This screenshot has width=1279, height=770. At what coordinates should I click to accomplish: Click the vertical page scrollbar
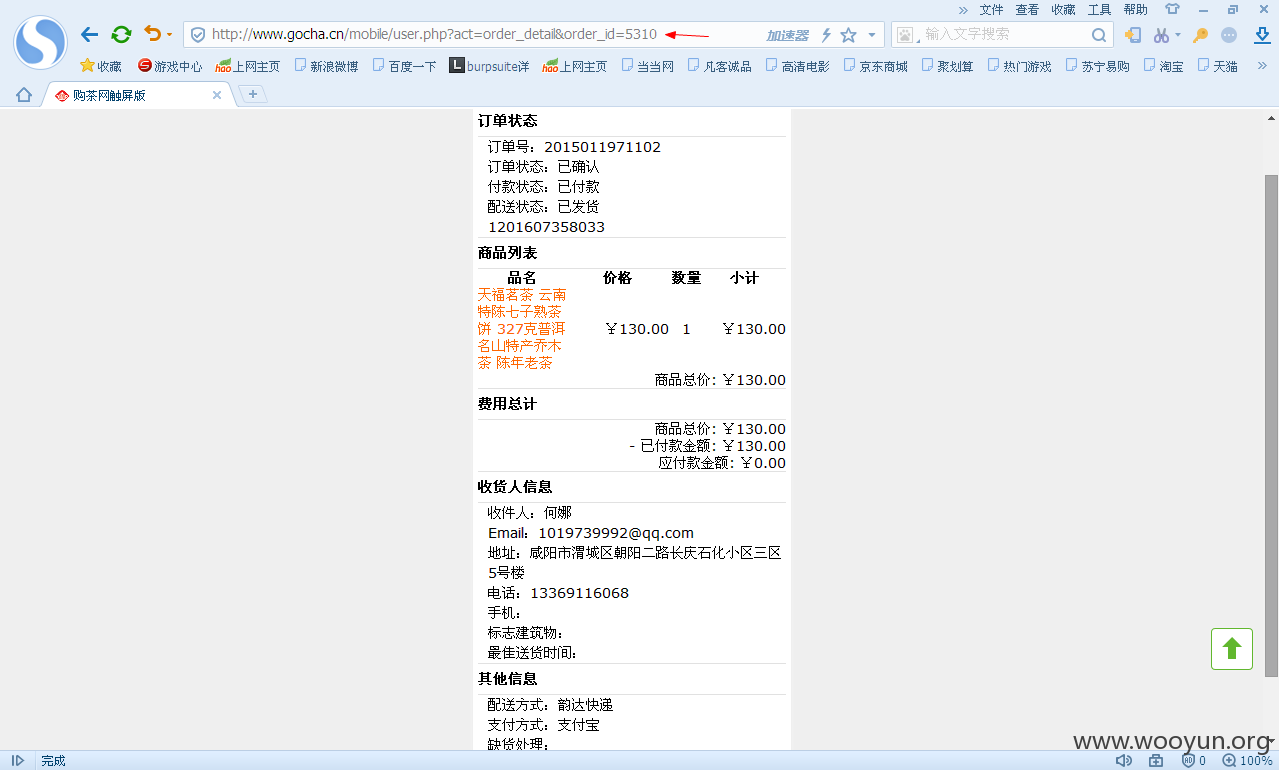point(1271,425)
